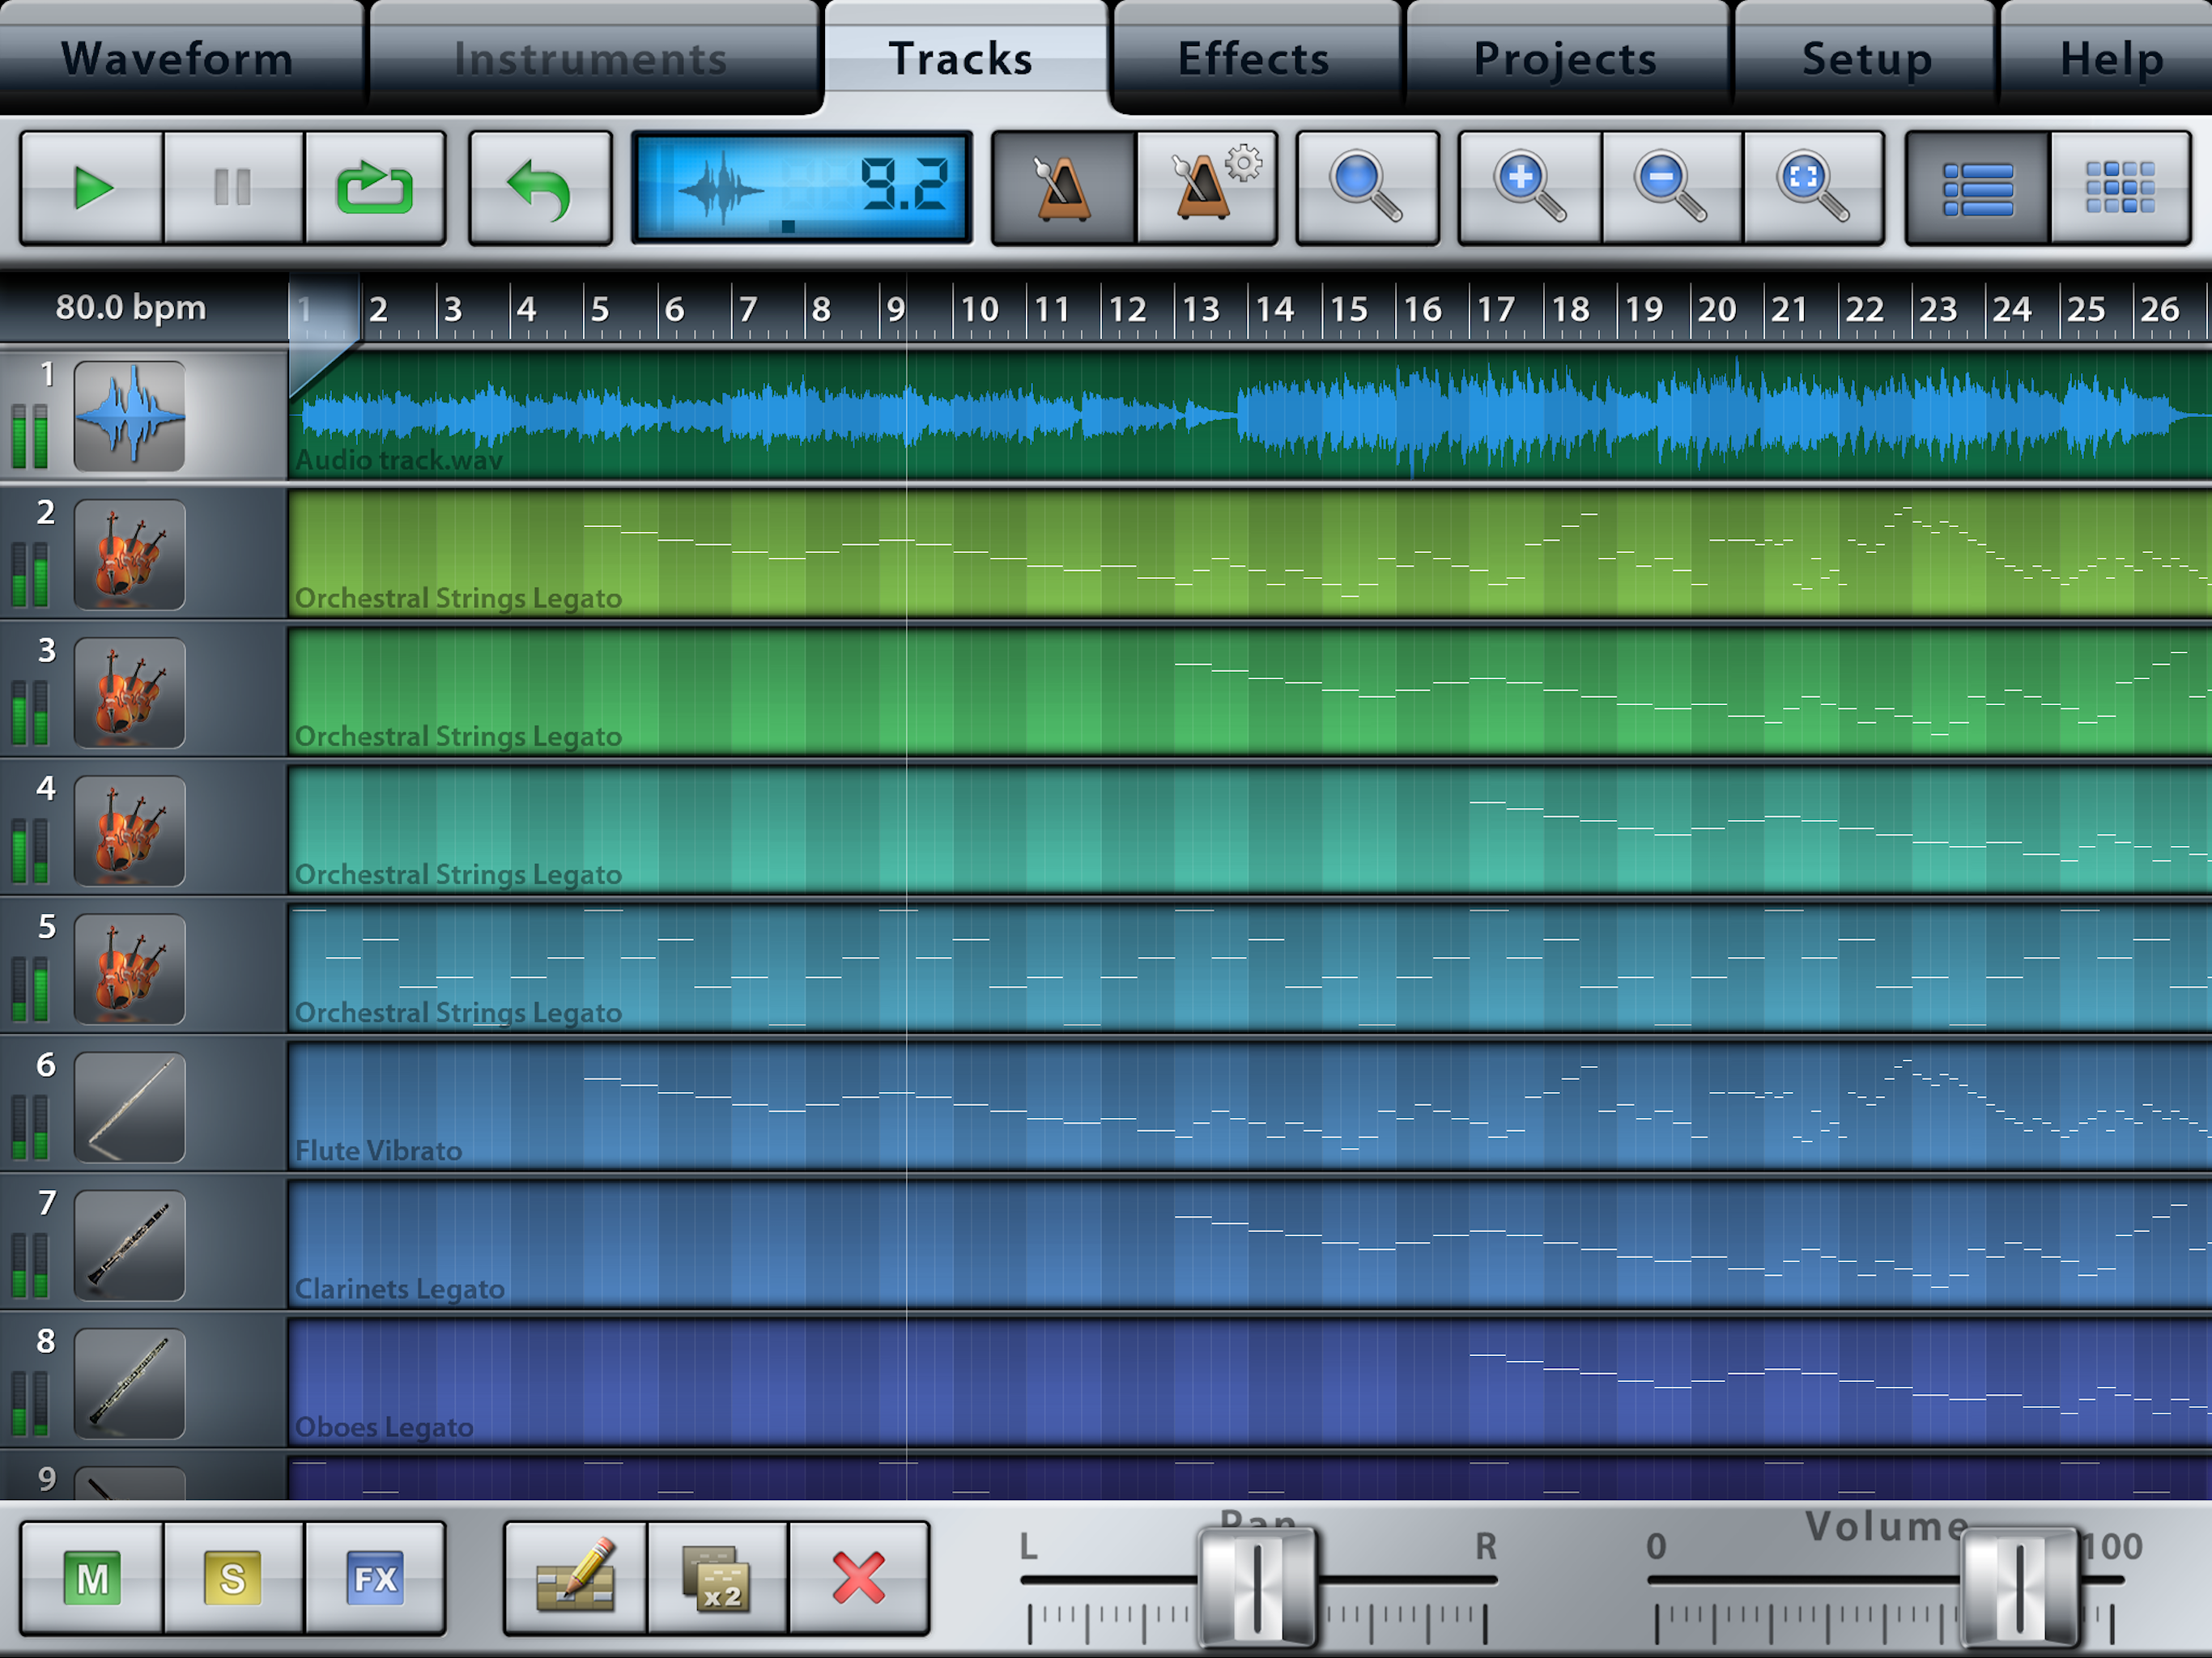Select the audio waveform icon on track 1

coord(130,416)
